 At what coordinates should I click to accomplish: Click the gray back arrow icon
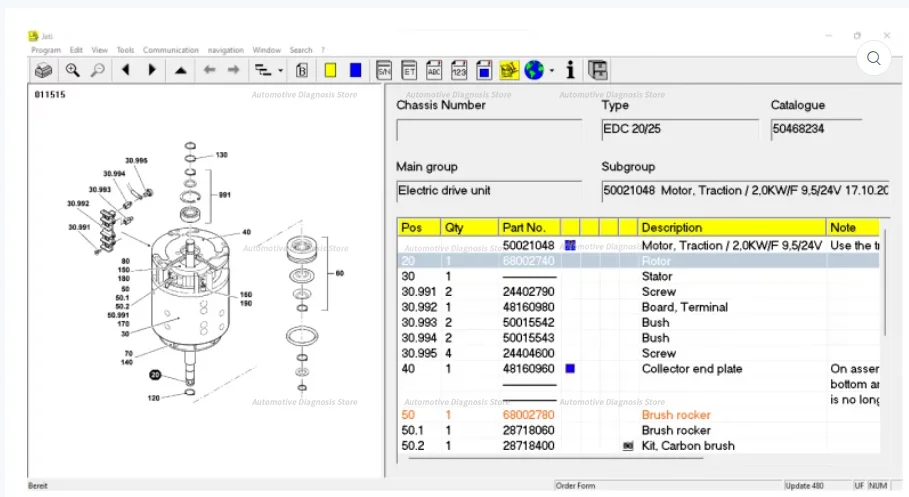tap(209, 70)
